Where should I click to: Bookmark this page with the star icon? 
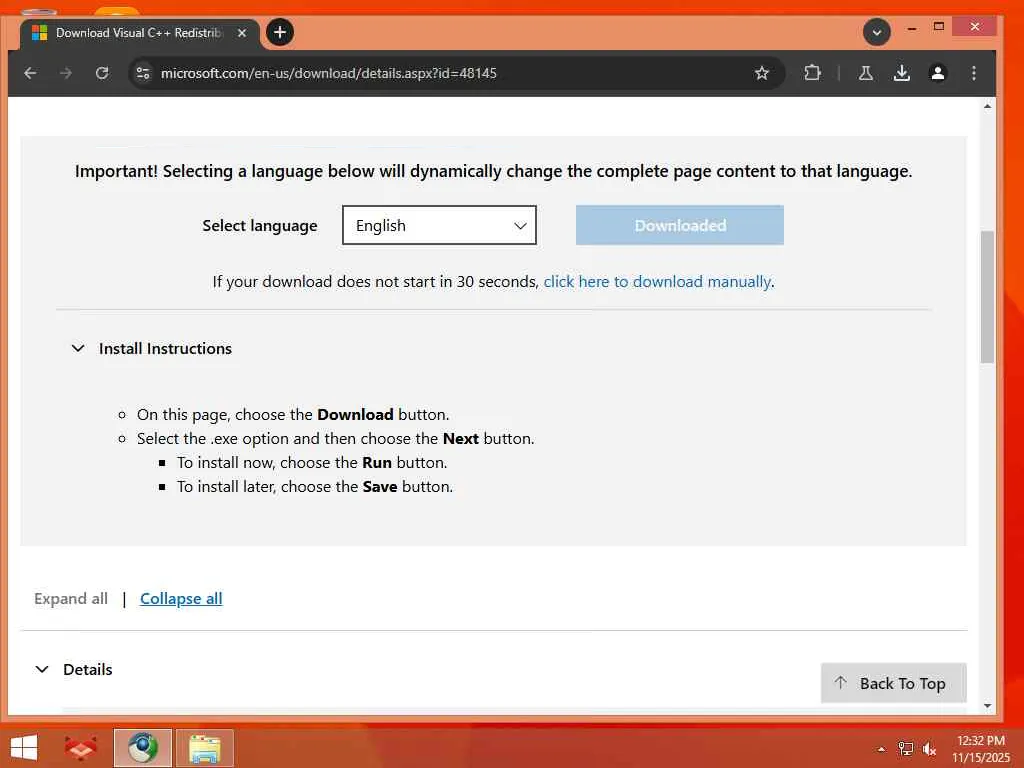(761, 73)
